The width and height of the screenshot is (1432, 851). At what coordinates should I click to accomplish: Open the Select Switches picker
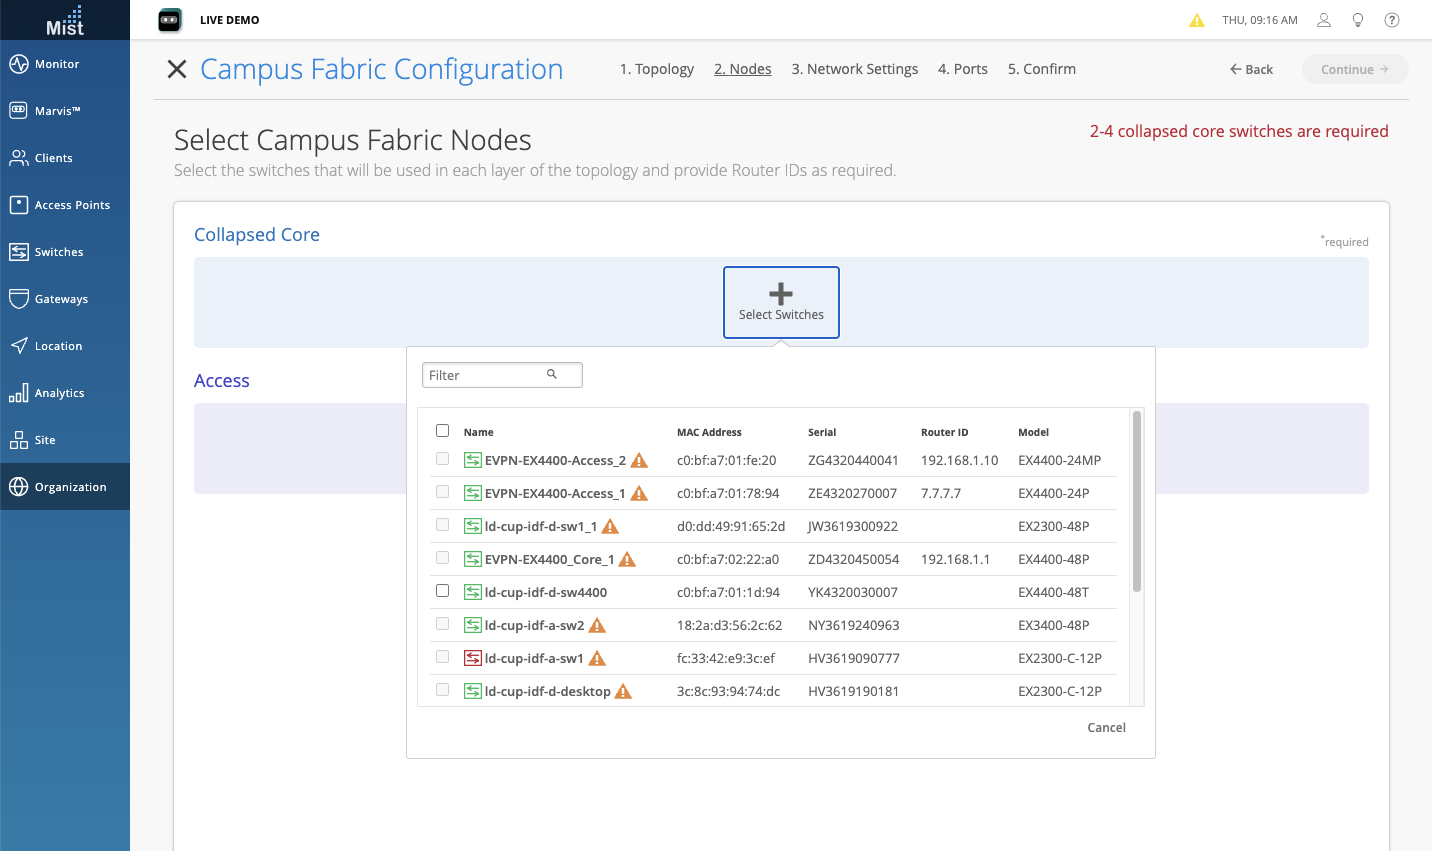click(781, 302)
